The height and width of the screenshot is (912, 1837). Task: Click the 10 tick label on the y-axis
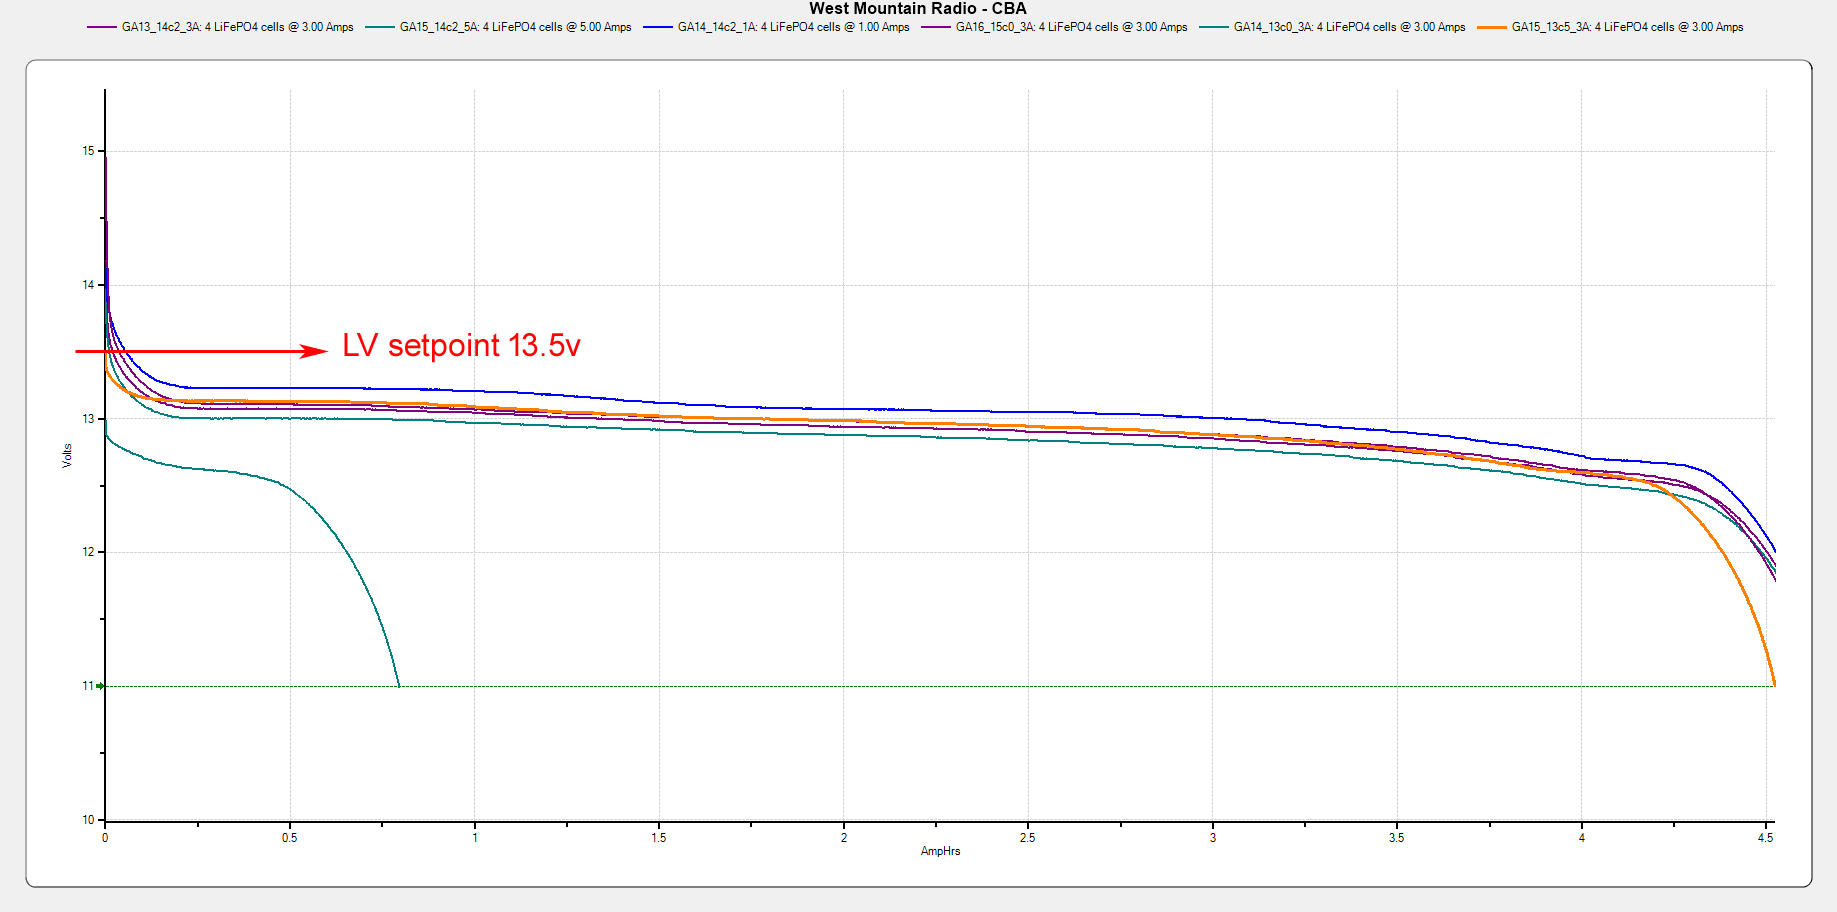coord(88,820)
